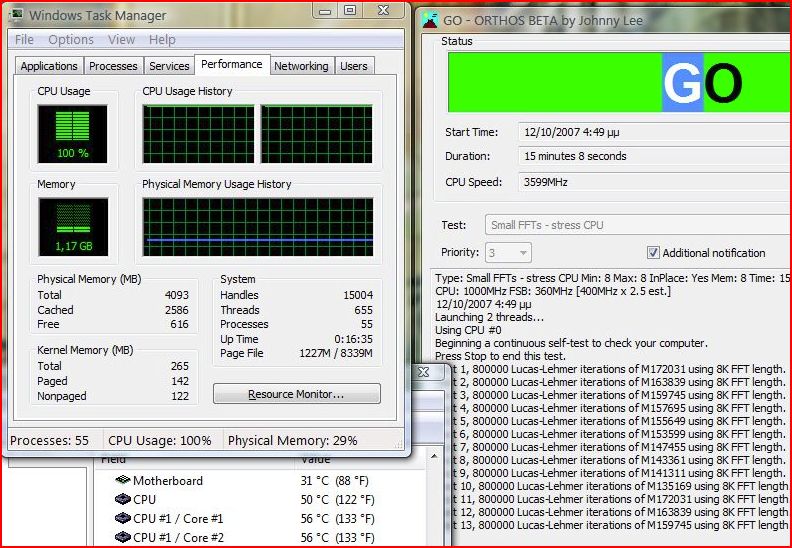The height and width of the screenshot is (548, 792).
Task: Switch to the Applications tab
Action: tap(49, 66)
